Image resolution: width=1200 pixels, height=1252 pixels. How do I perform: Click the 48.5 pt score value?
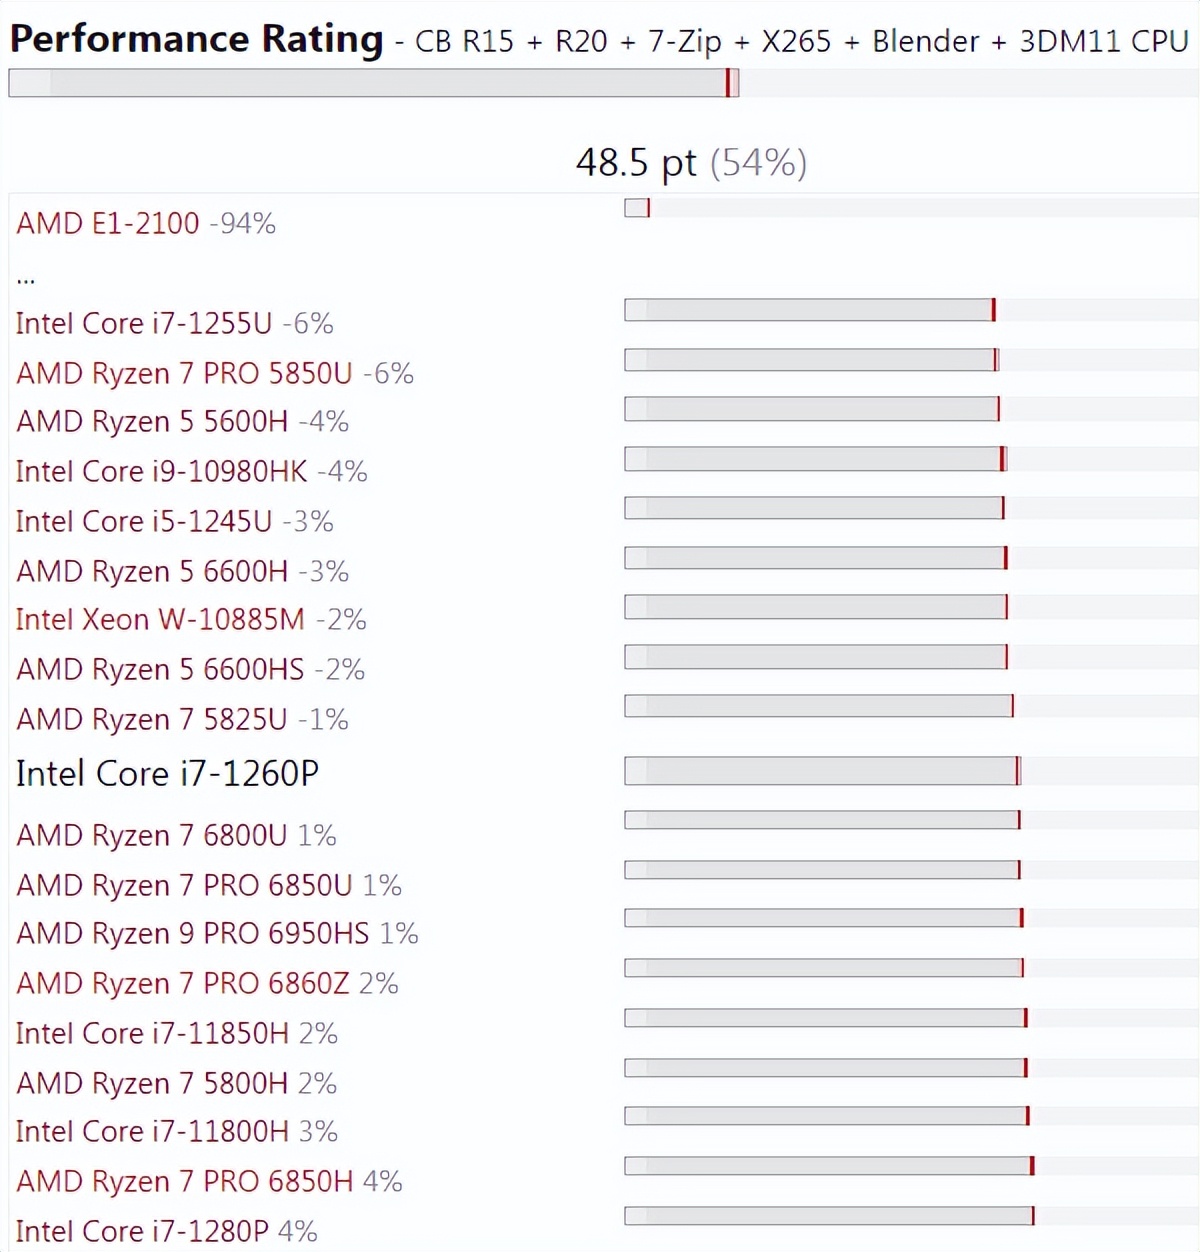(x=636, y=162)
